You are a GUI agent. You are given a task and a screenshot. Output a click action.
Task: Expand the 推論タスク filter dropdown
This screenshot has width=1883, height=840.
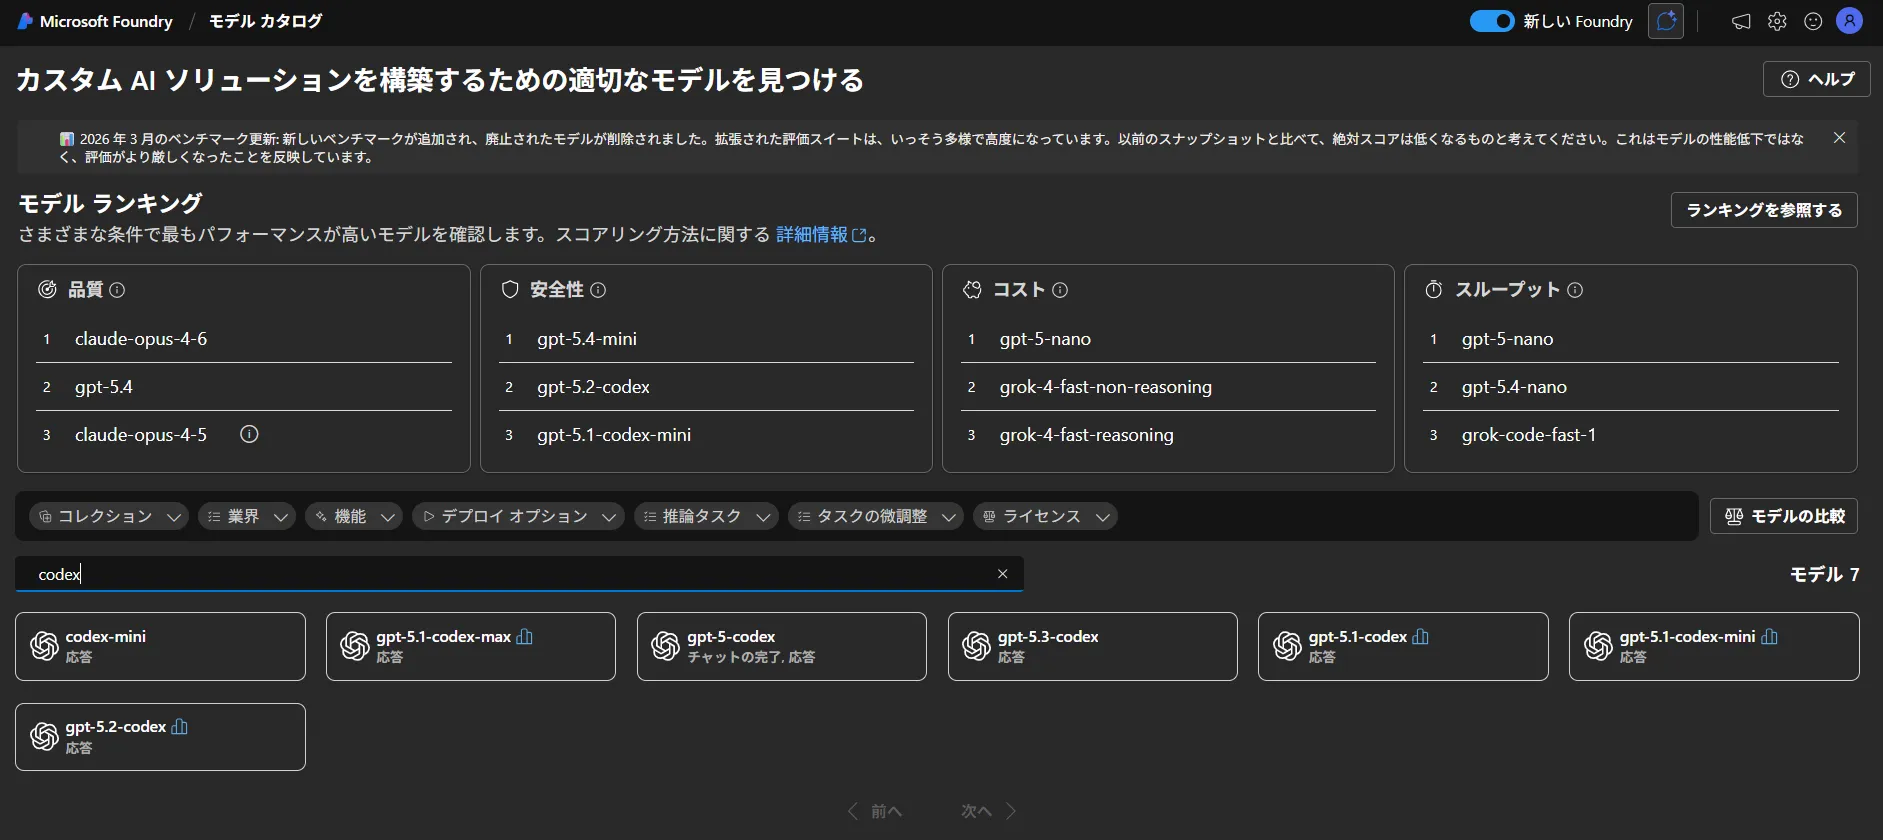pyautogui.click(x=706, y=516)
